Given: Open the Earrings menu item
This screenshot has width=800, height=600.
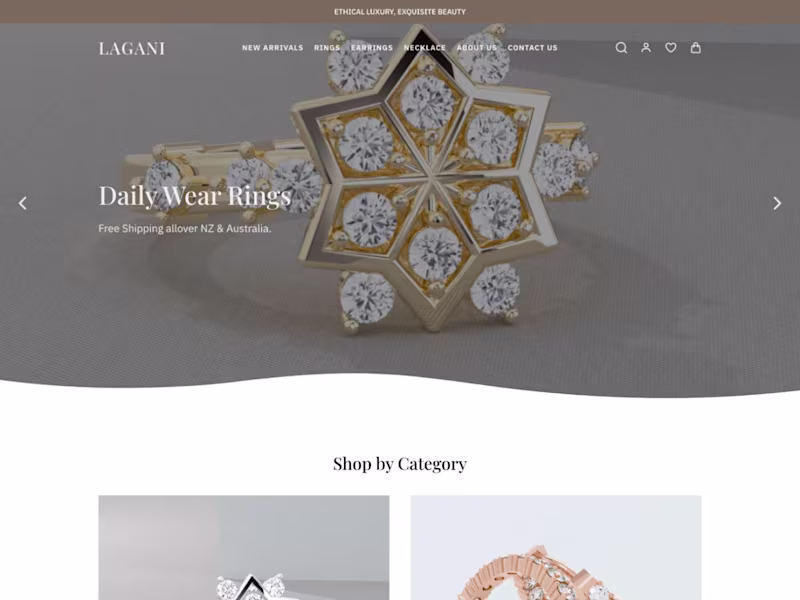Looking at the screenshot, I should (x=372, y=48).
